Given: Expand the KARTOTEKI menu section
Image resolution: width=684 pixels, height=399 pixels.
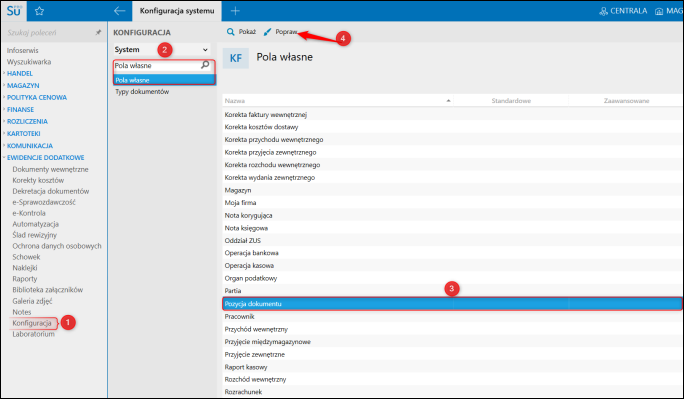Looking at the screenshot, I should pyautogui.click(x=24, y=133).
